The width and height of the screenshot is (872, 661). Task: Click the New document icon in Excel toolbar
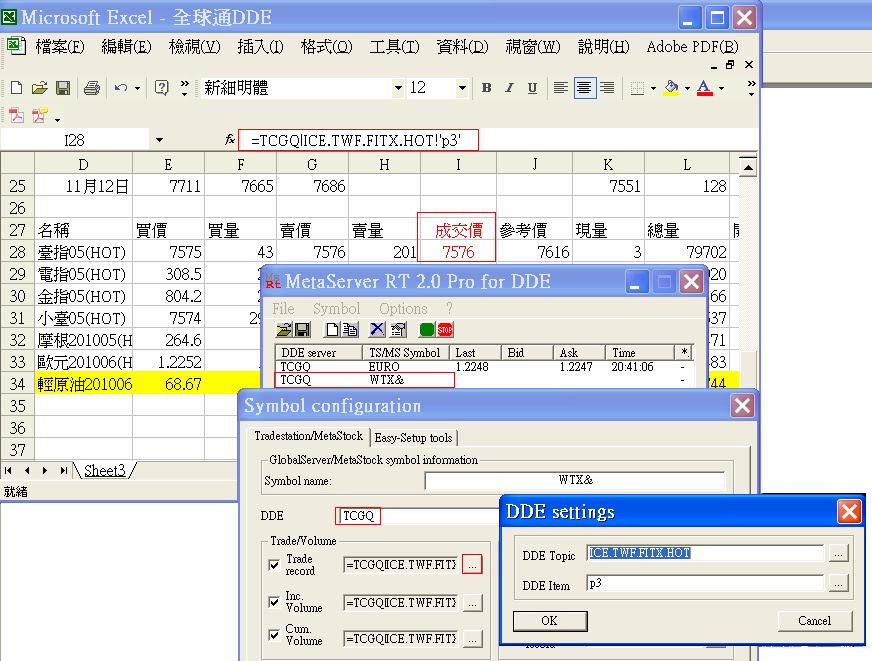click(x=17, y=88)
